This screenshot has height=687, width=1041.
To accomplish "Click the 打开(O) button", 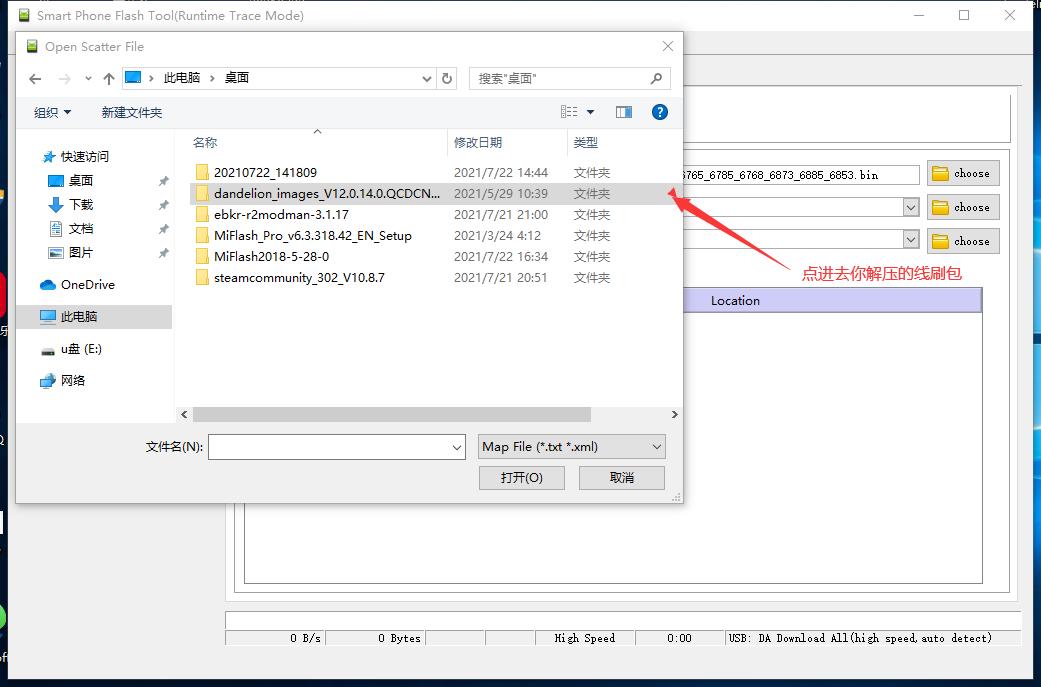I will [522, 478].
